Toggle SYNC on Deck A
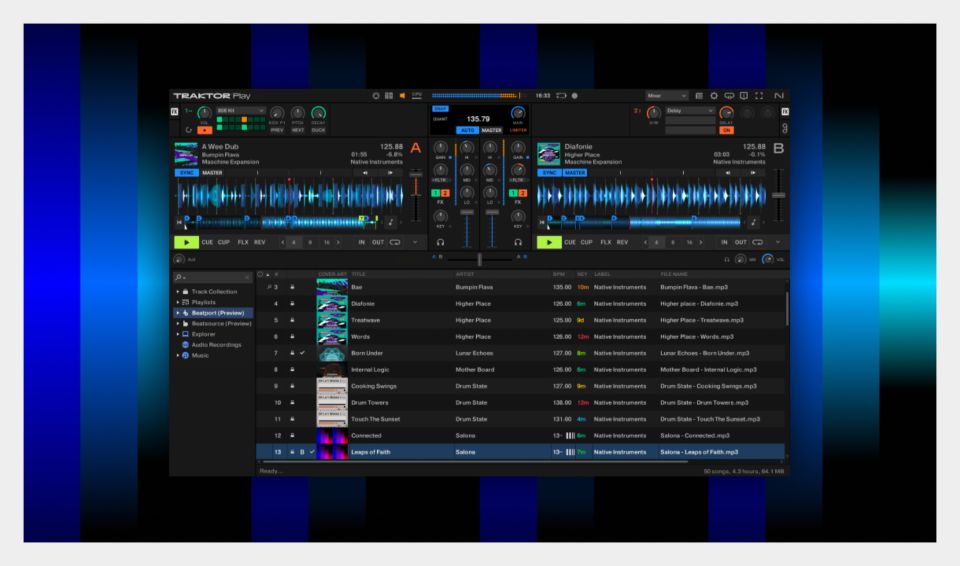The height and width of the screenshot is (566, 960). point(186,172)
